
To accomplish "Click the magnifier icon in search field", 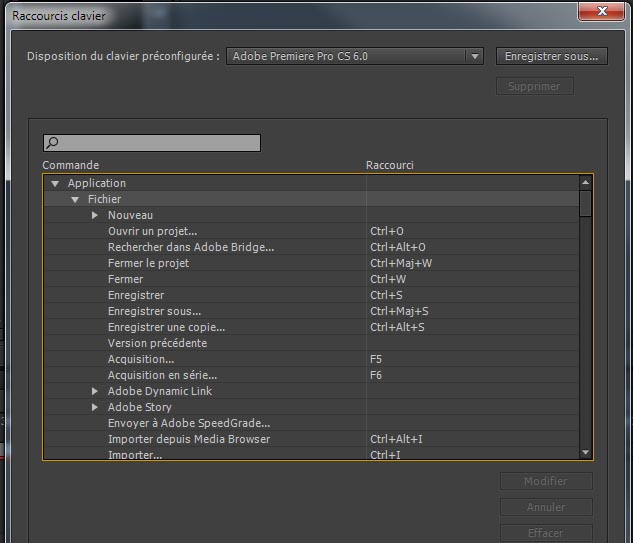I will tap(53, 143).
